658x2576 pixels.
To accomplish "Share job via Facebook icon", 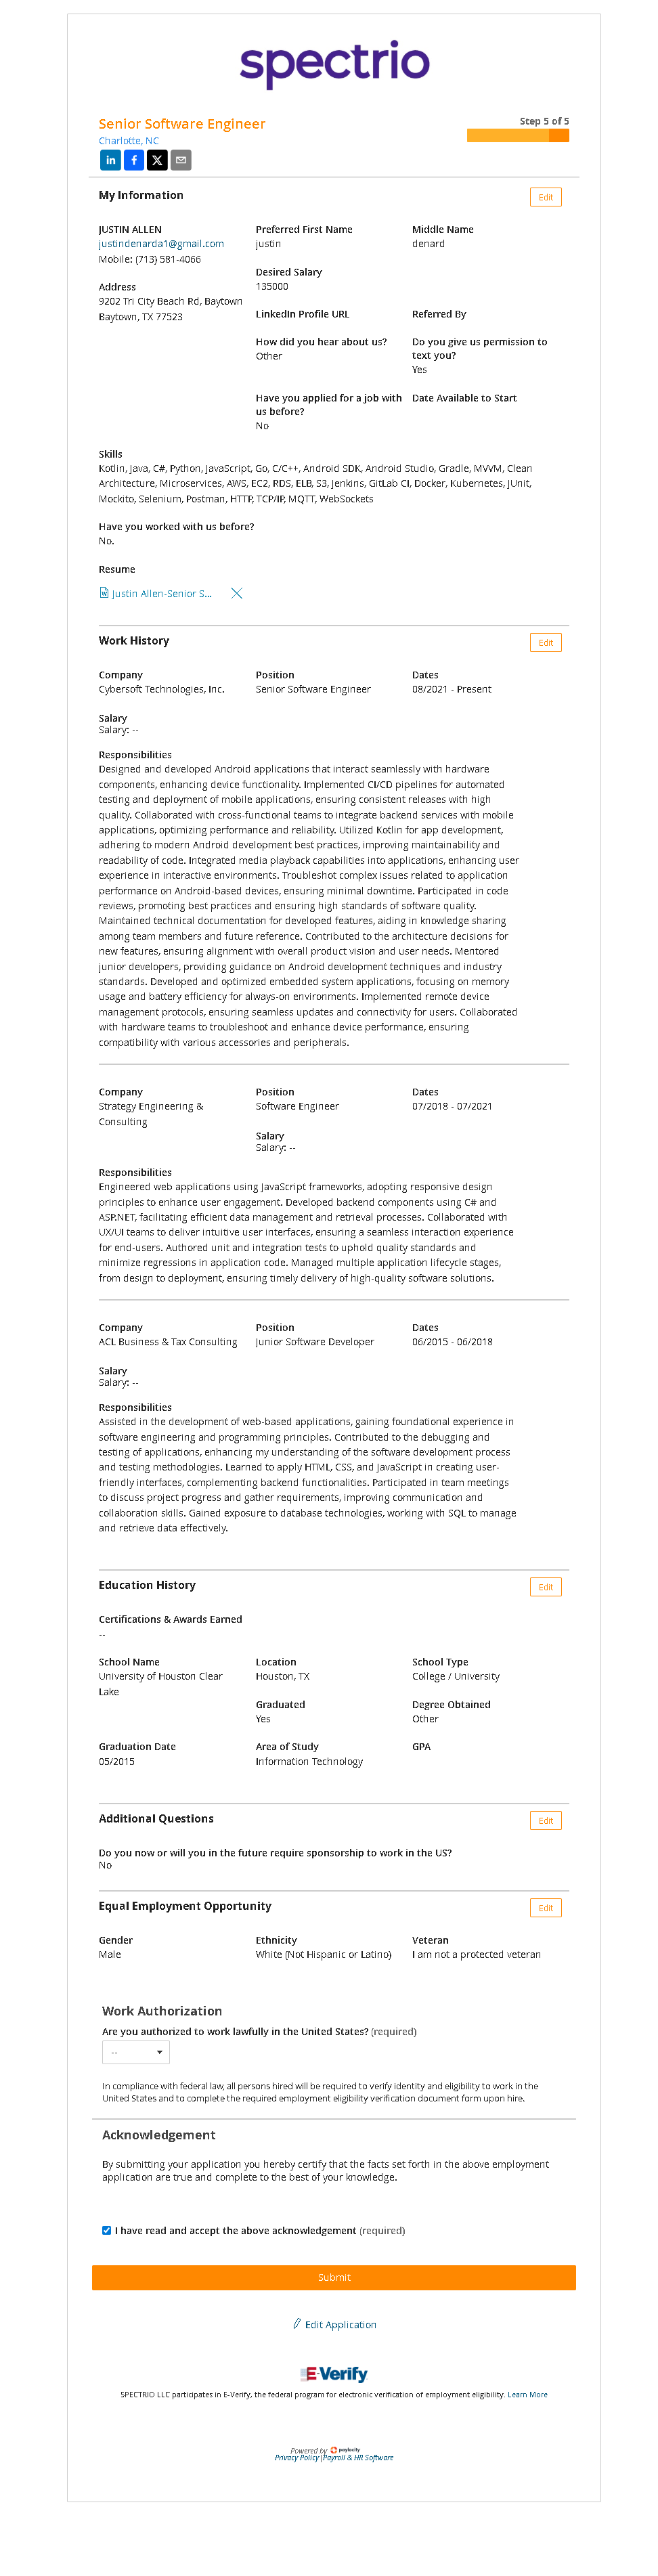I will tap(134, 160).
